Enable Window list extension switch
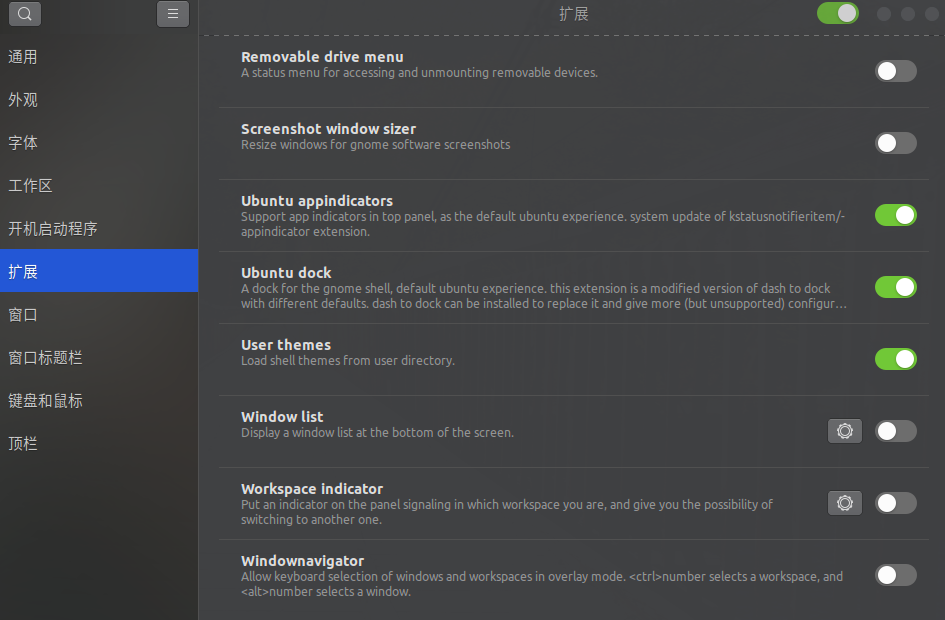The width and height of the screenshot is (945, 620). coord(896,431)
